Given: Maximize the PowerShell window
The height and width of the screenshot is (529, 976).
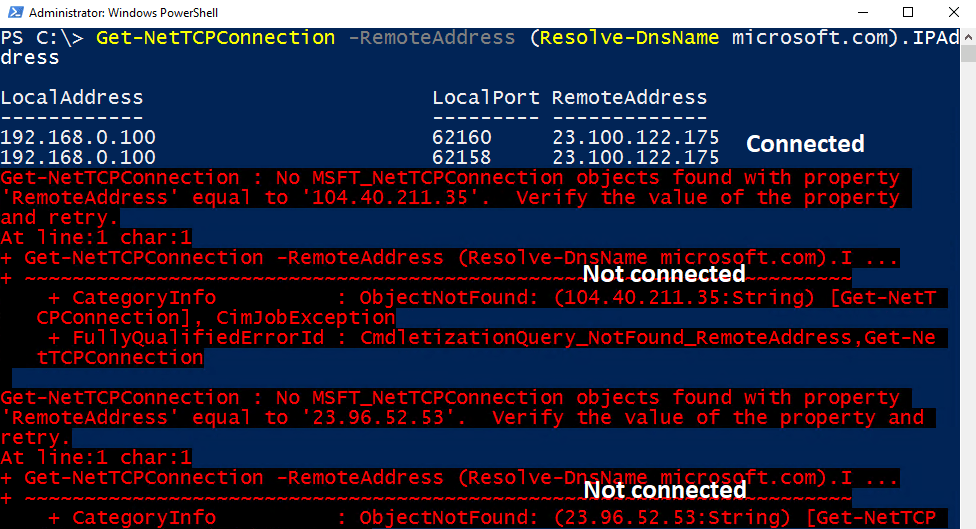Looking at the screenshot, I should coord(907,13).
